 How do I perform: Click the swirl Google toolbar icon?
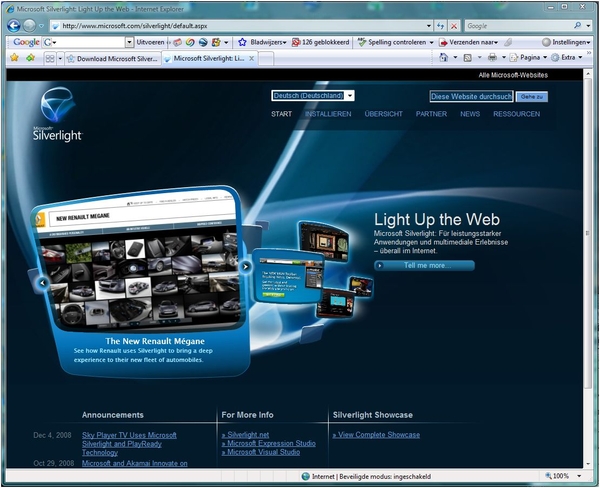190,42
